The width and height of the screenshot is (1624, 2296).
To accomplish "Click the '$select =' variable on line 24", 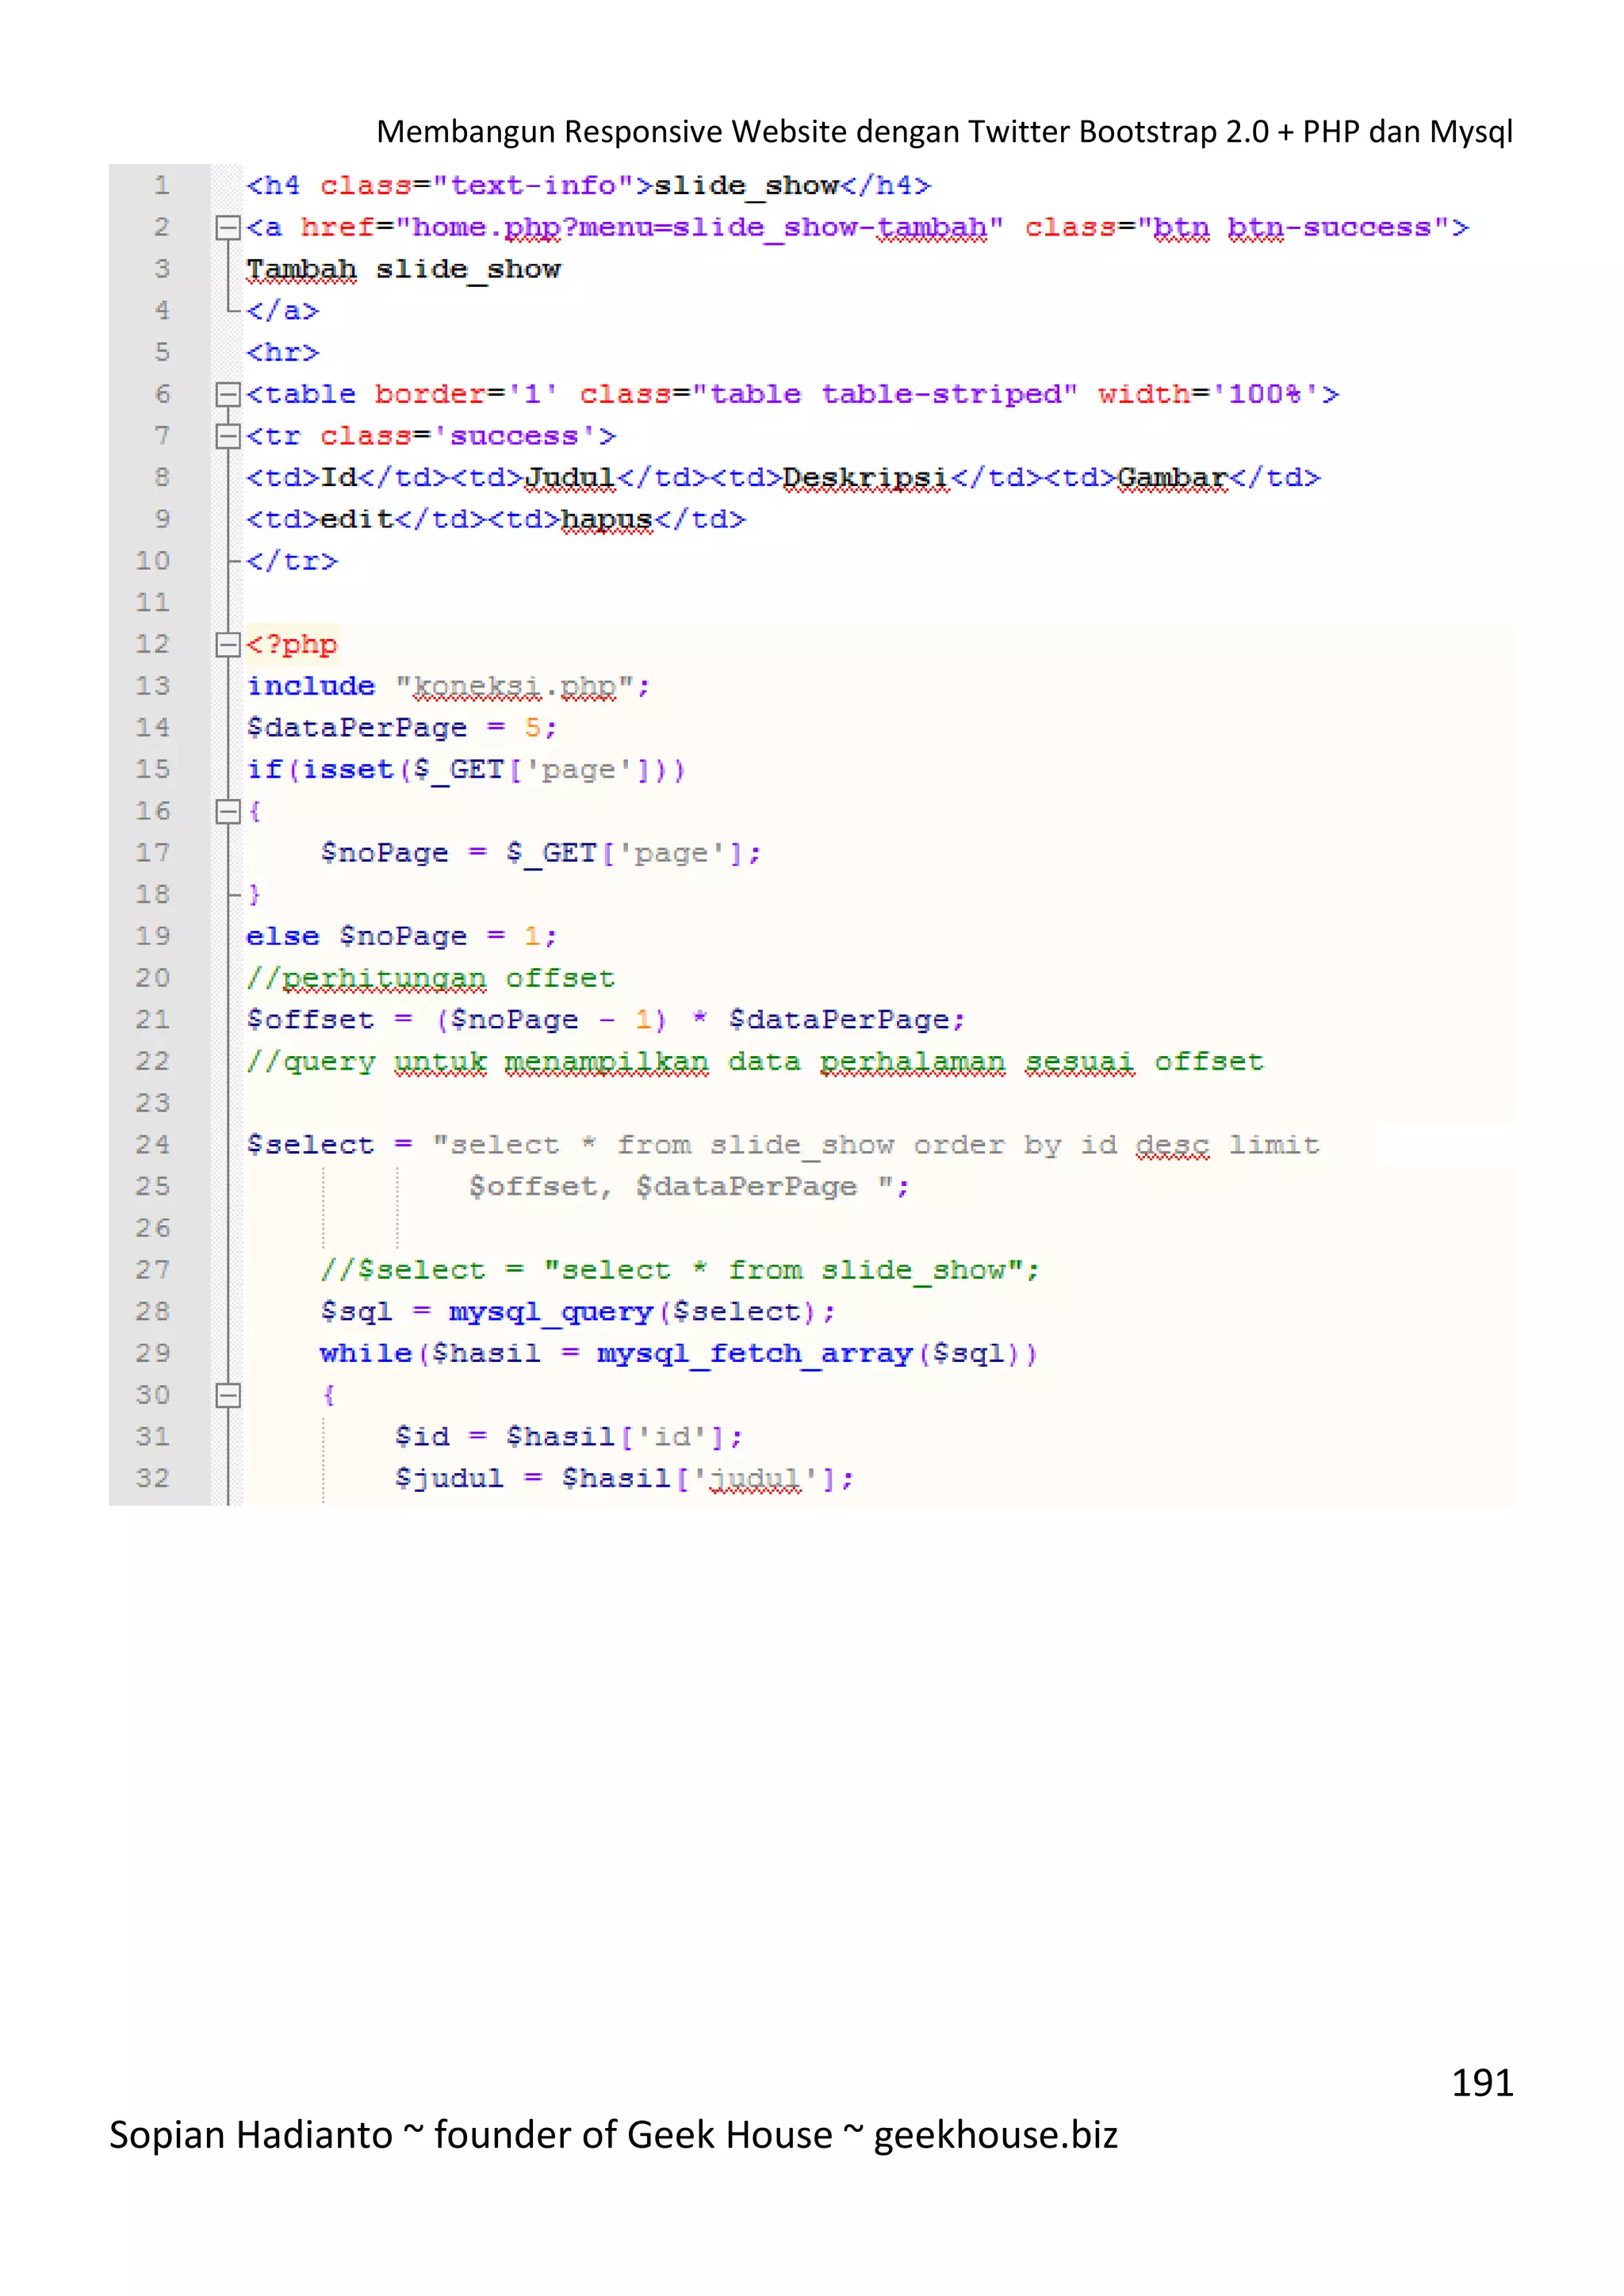I will pyautogui.click(x=330, y=1145).
